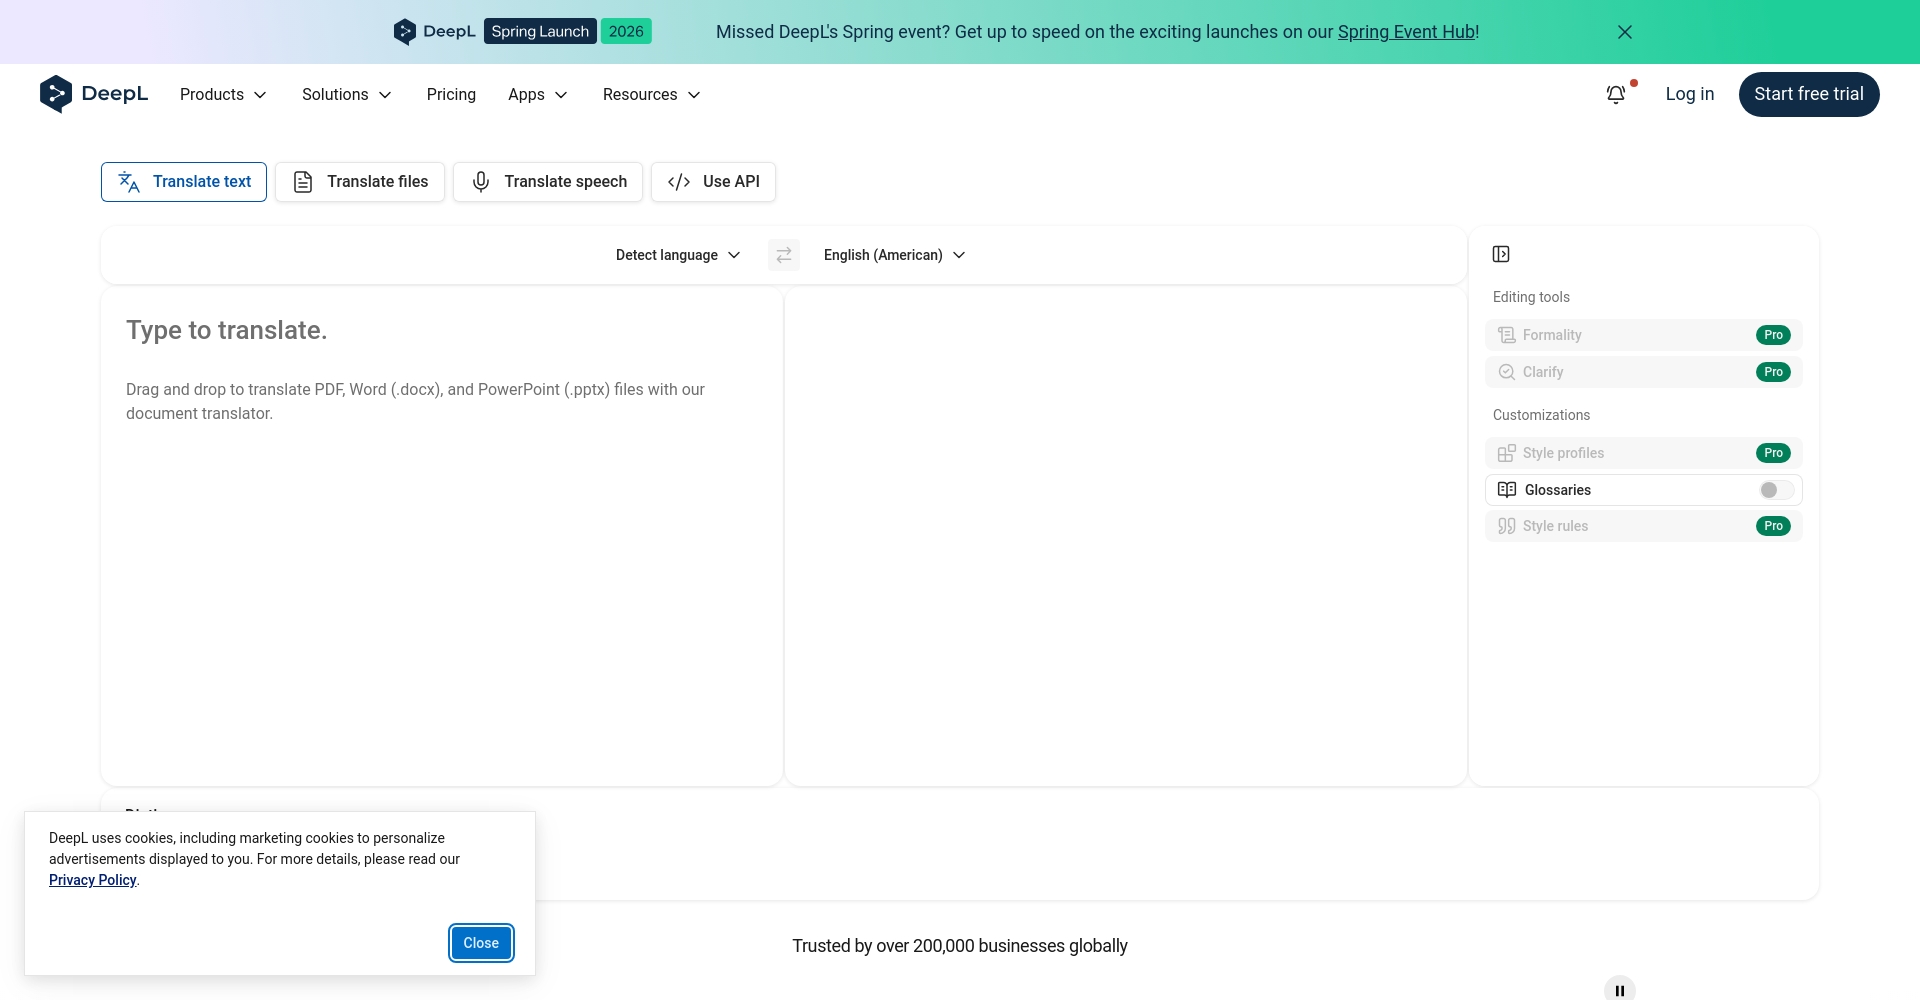Open the Translate speech tab
Image resolution: width=1920 pixels, height=1000 pixels.
[548, 182]
